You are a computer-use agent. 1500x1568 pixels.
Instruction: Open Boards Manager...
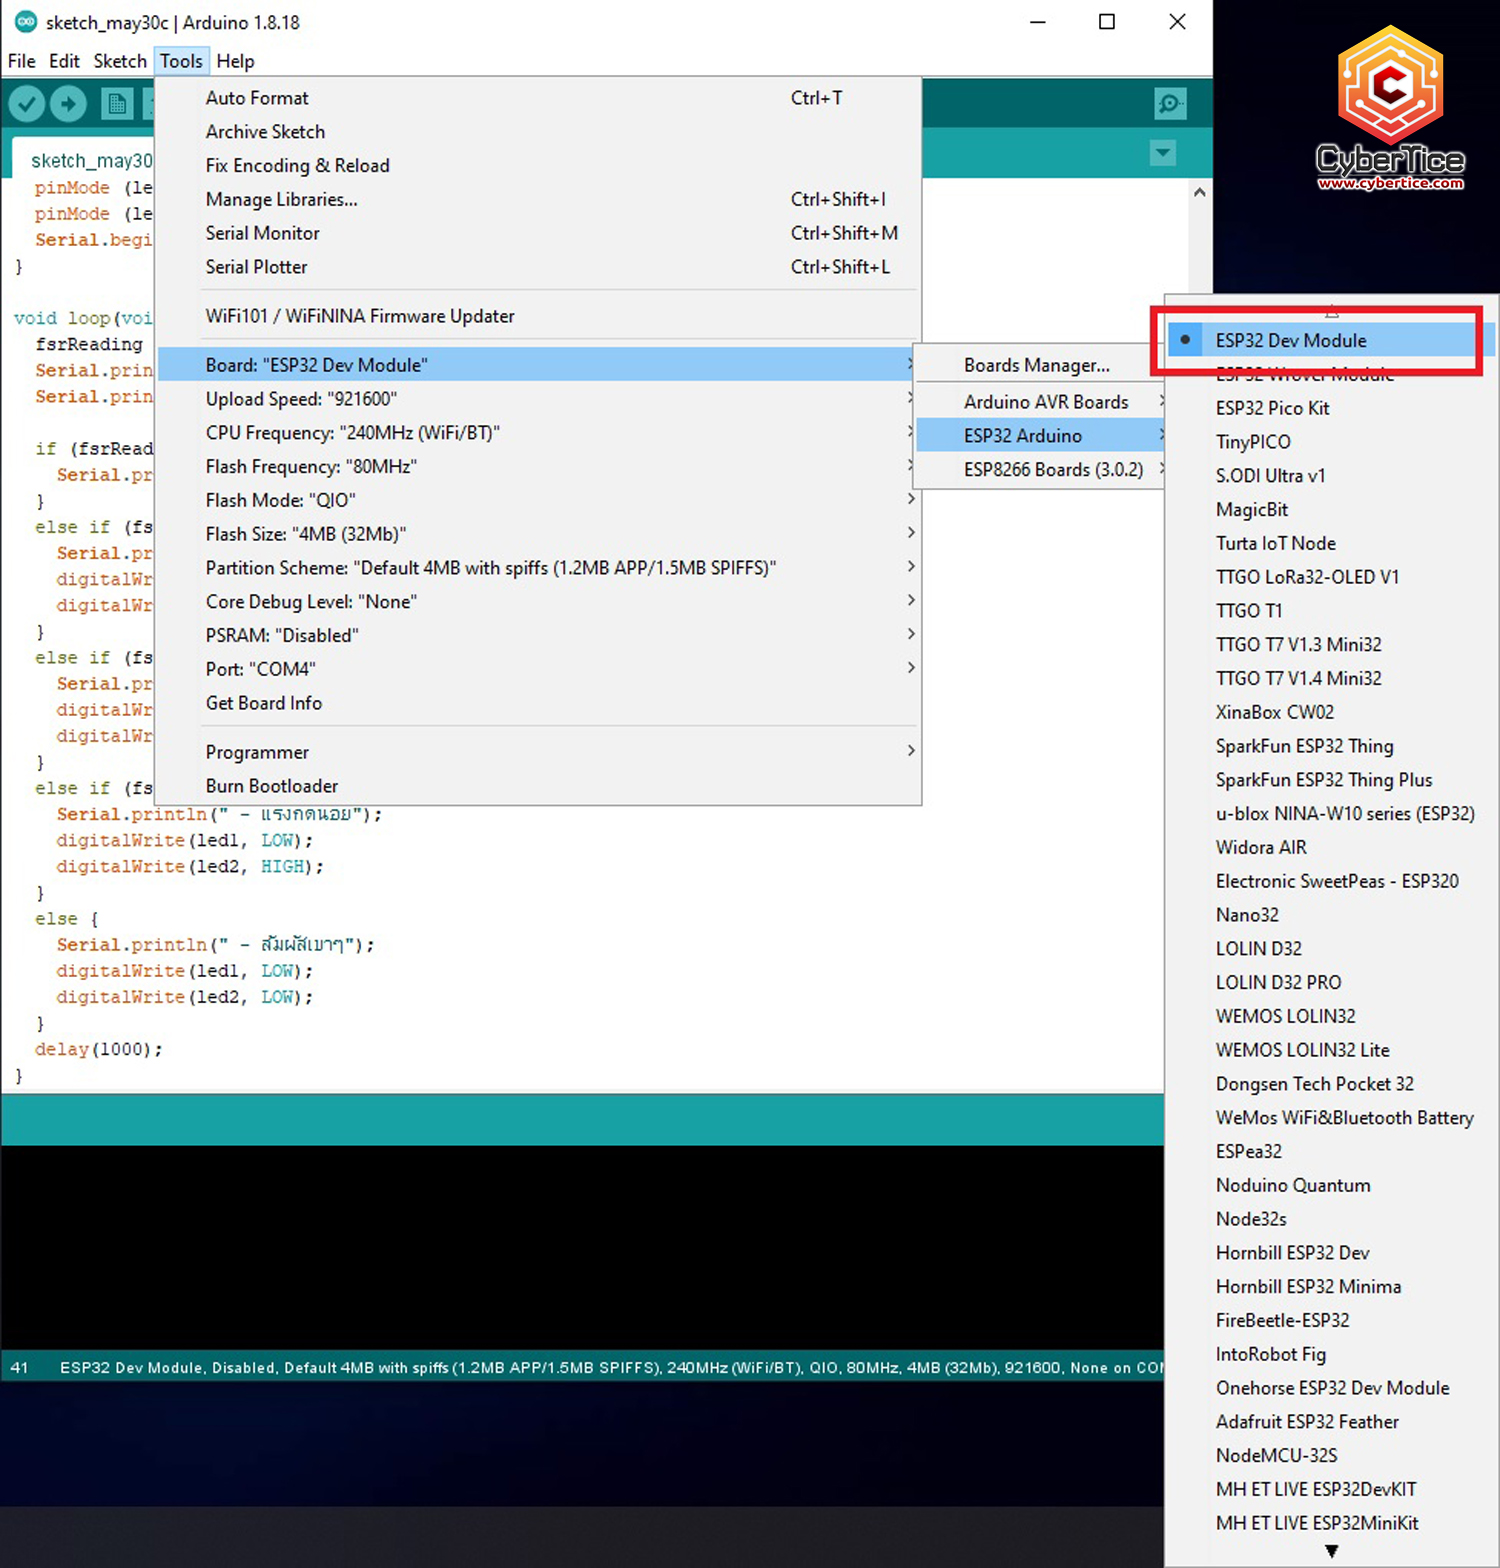point(1036,365)
